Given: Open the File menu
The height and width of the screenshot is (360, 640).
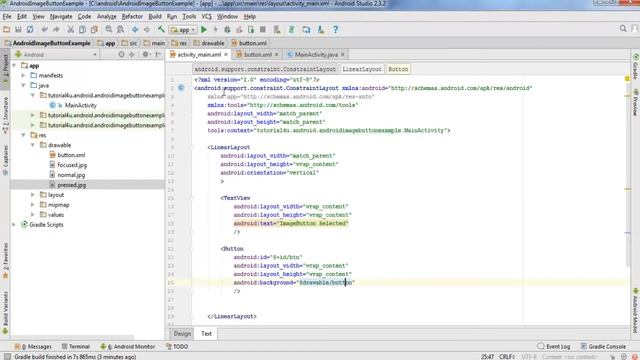Looking at the screenshot, I should pyautogui.click(x=7, y=17).
